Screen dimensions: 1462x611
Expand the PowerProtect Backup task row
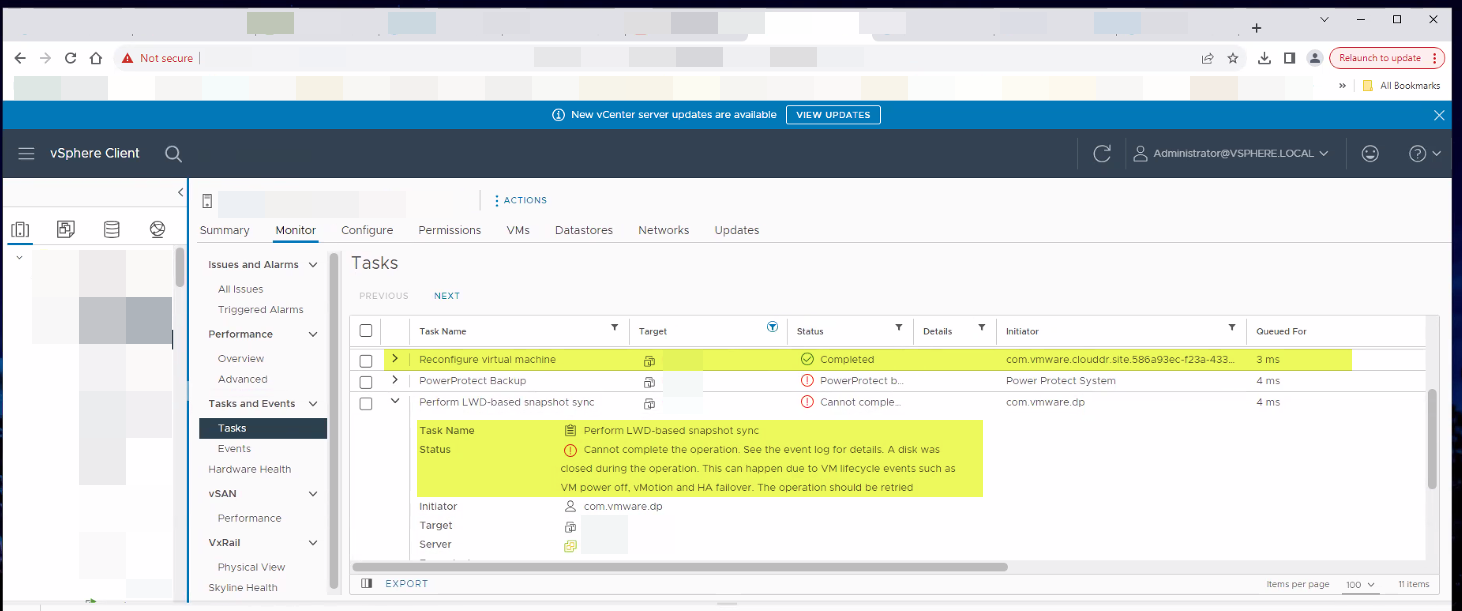pyautogui.click(x=395, y=380)
